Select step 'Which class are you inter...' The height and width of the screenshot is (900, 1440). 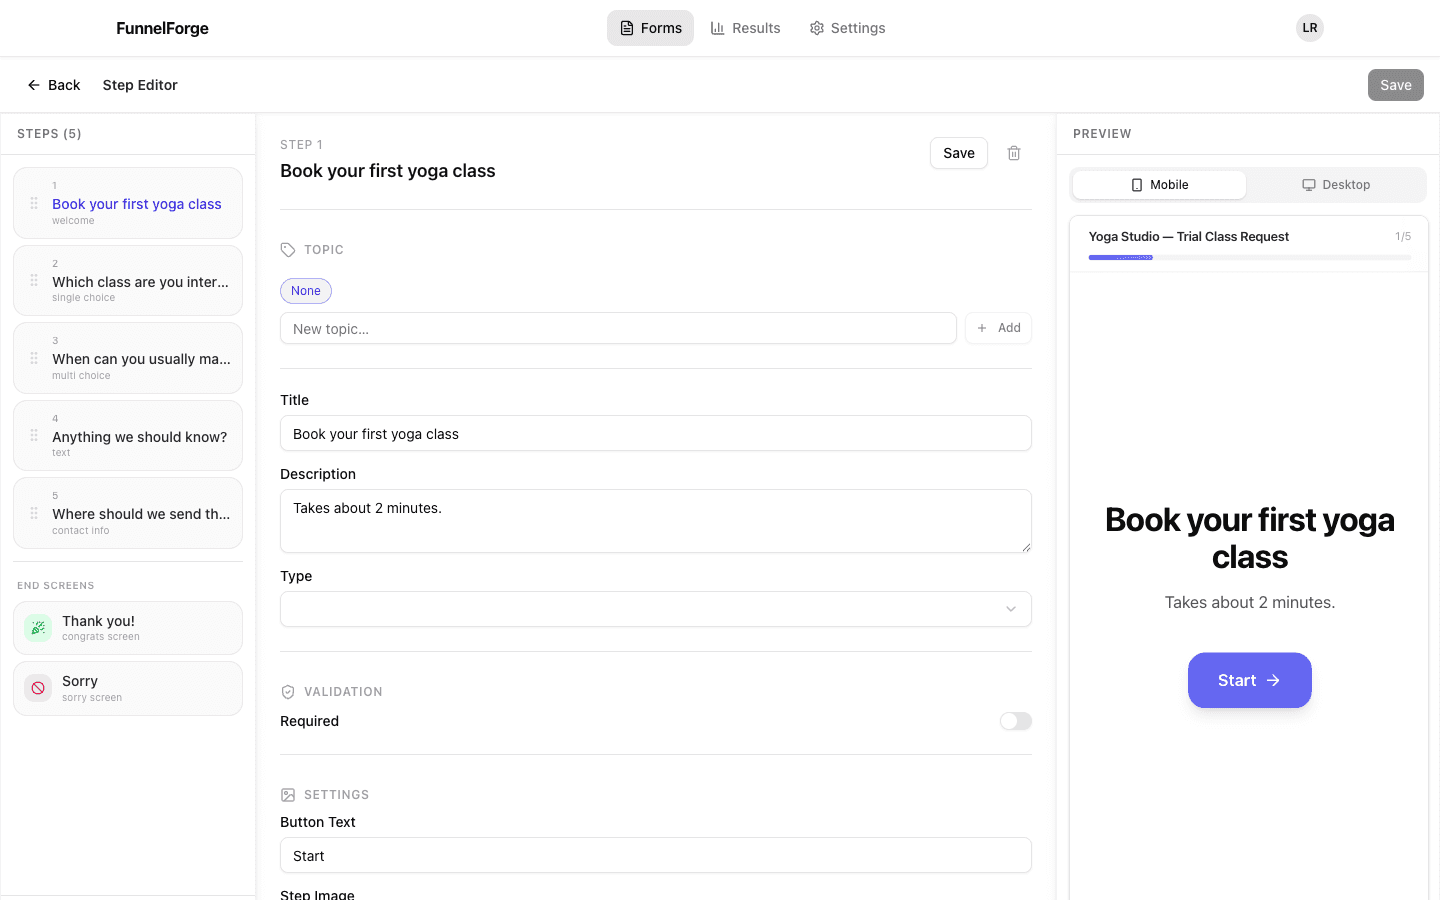point(128,281)
